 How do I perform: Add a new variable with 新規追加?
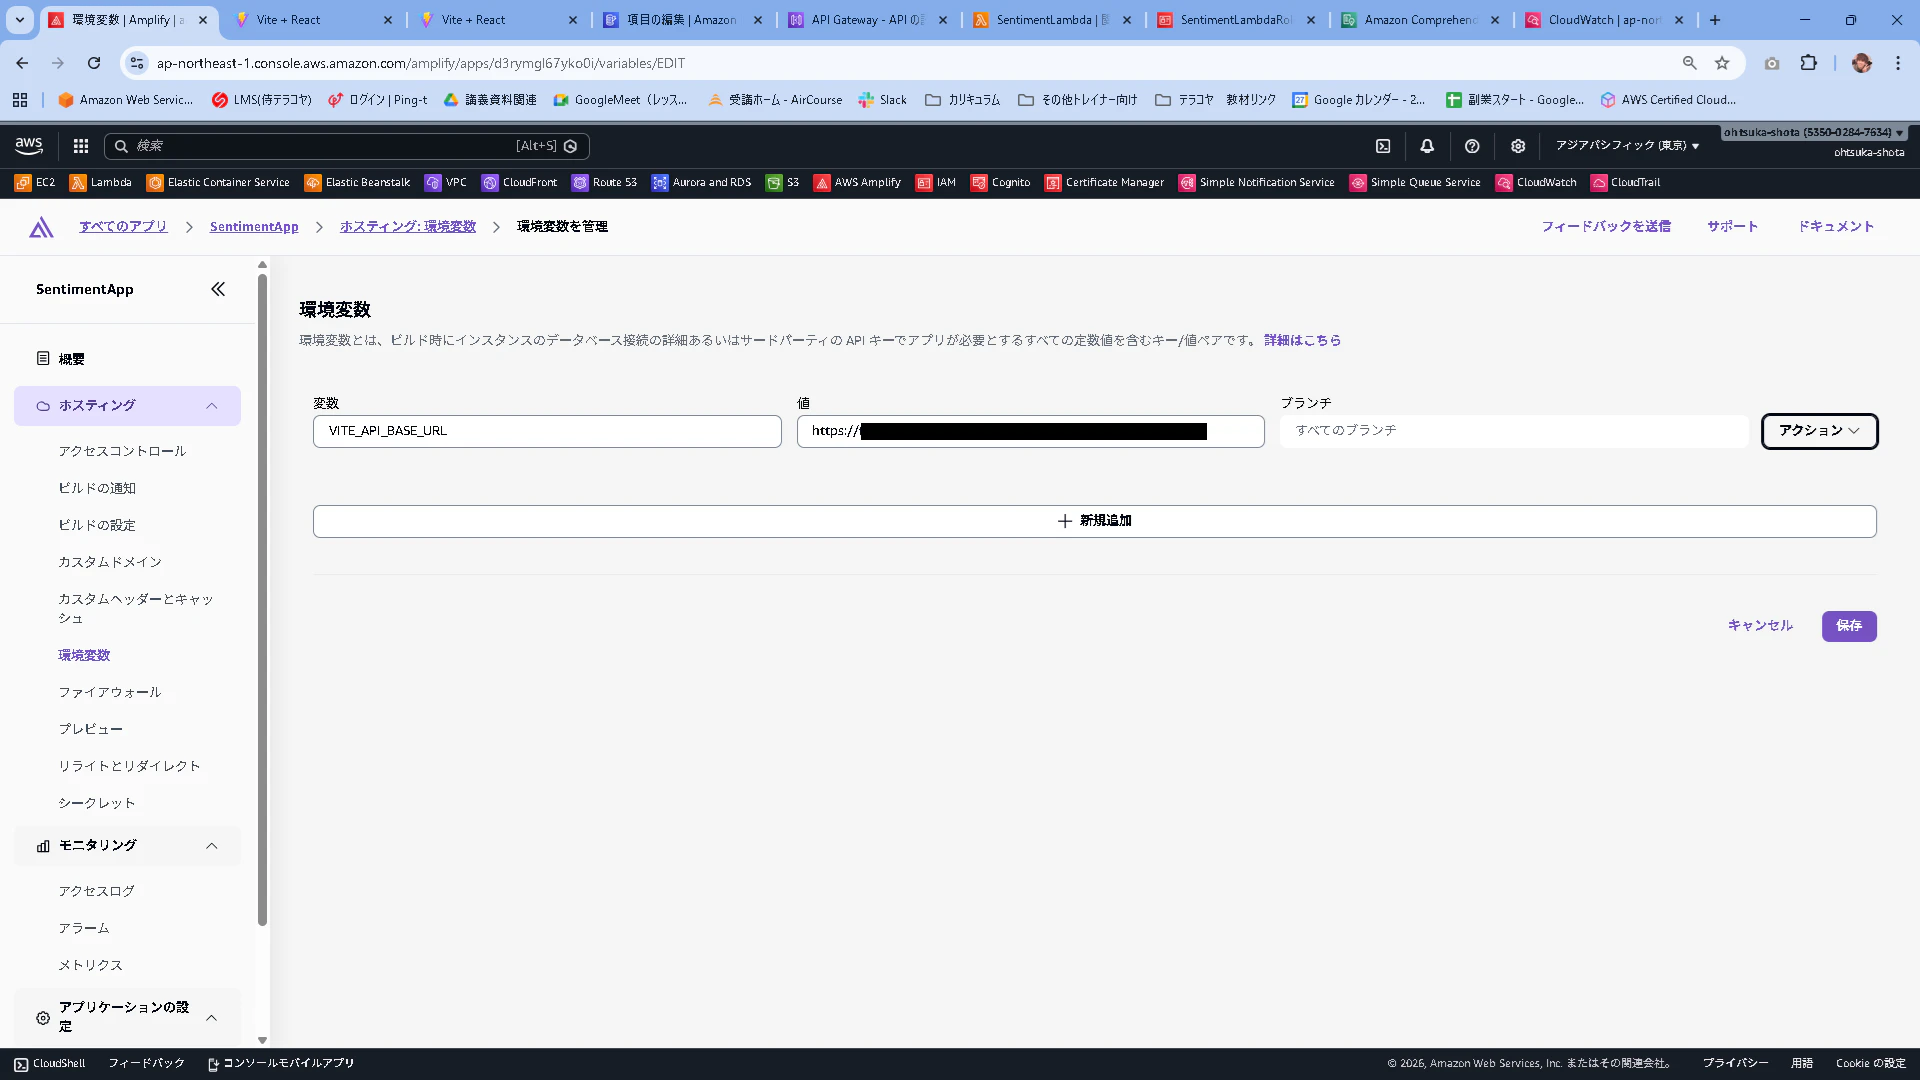pyautogui.click(x=1094, y=521)
